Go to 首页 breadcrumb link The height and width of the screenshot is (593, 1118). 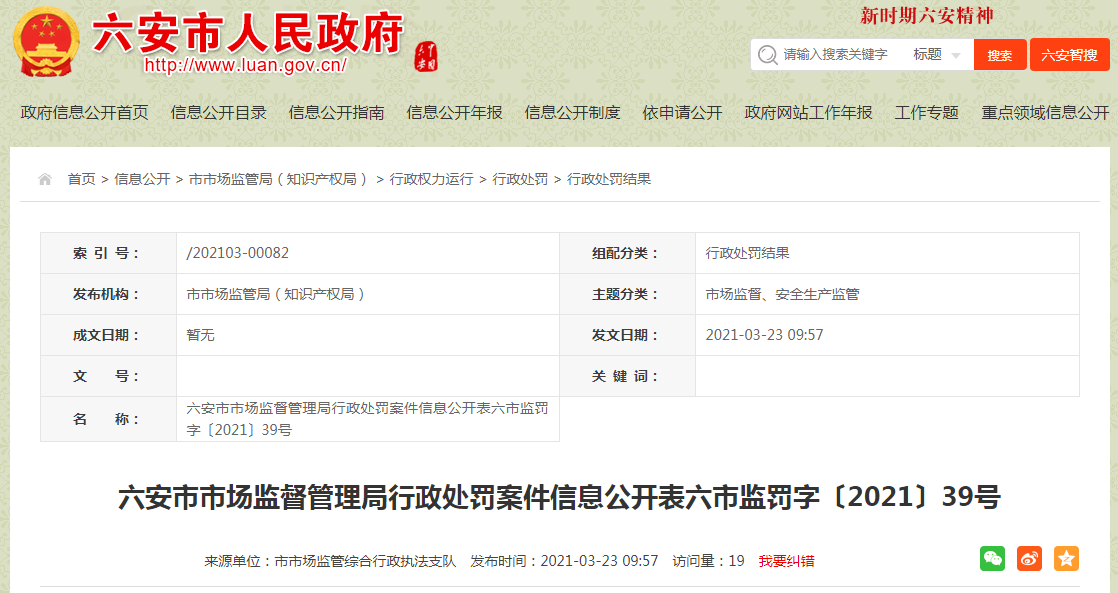tap(81, 179)
